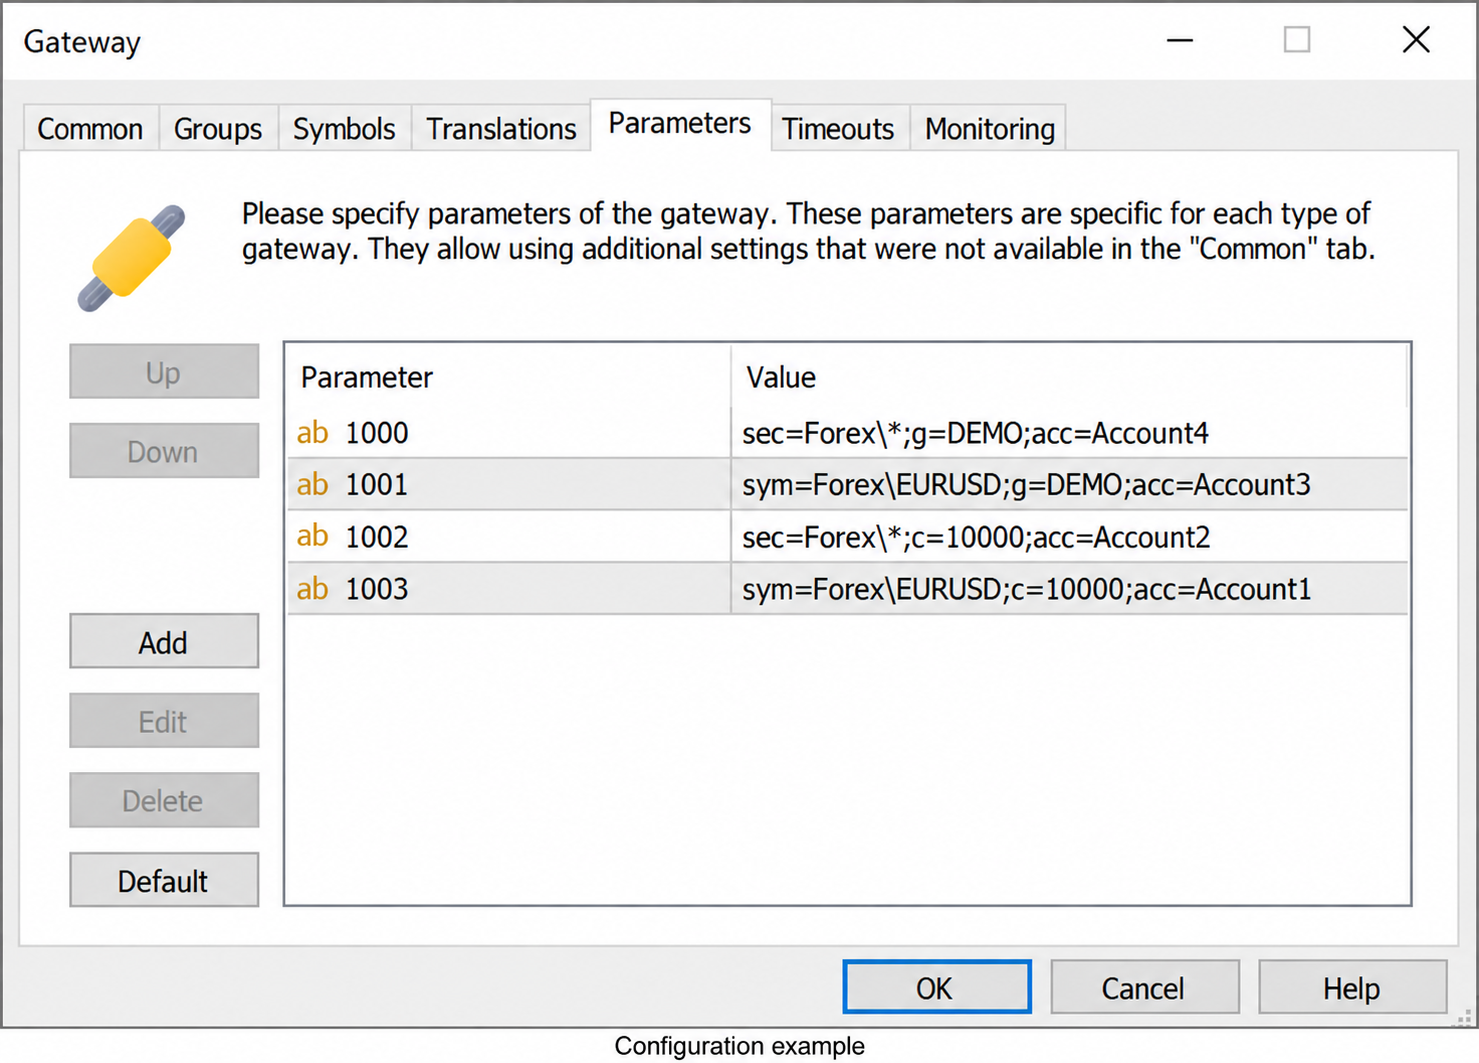Switch to the Monitoring tab
The height and width of the screenshot is (1063, 1479).
(989, 129)
